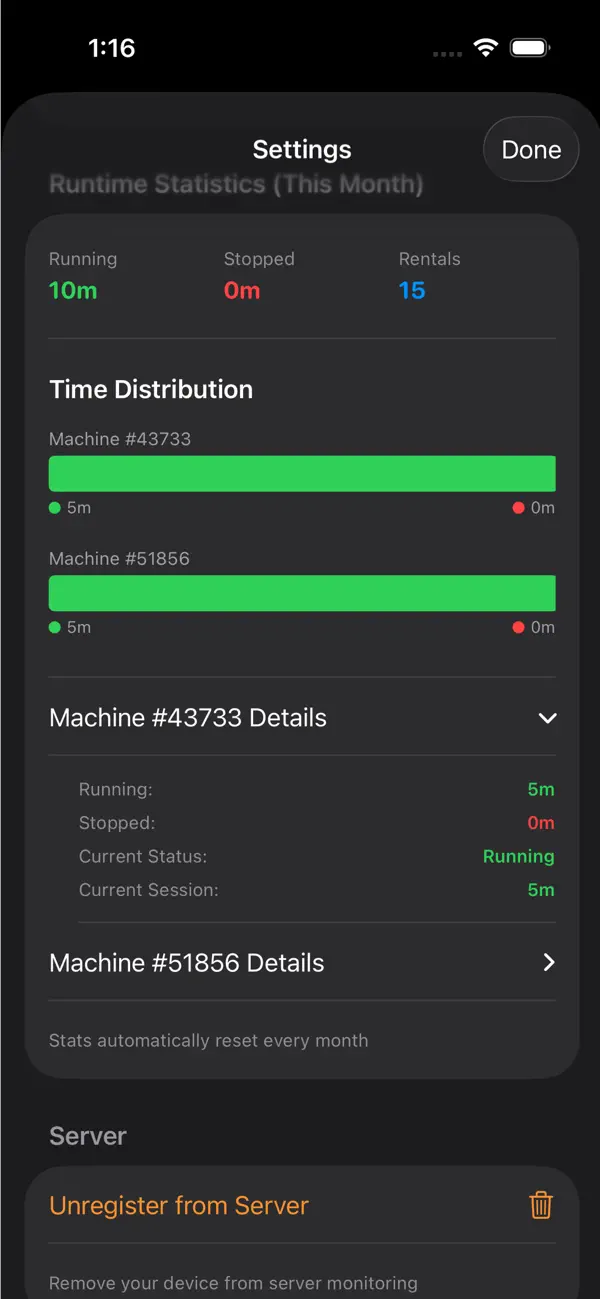Tap the clock showing 1:16
Screen dimensions: 600x1299
(113, 47)
